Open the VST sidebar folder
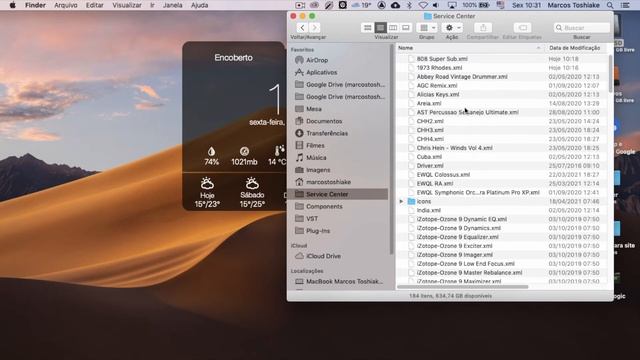Screen dimensions: 640x360 312,219
